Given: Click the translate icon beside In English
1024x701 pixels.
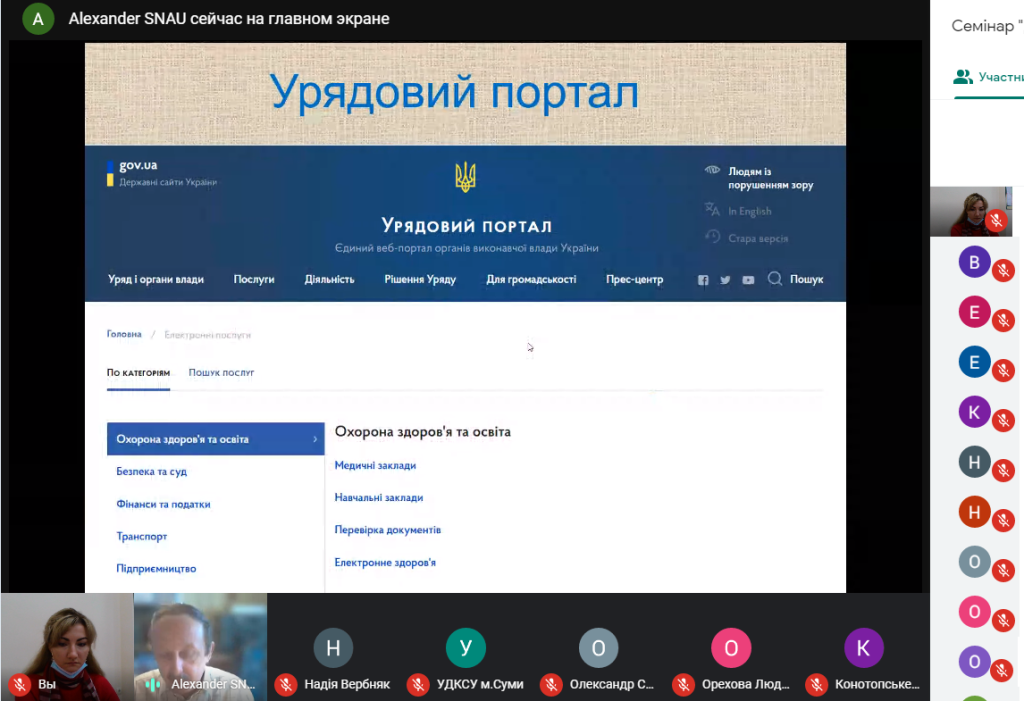Looking at the screenshot, I should pos(712,210).
